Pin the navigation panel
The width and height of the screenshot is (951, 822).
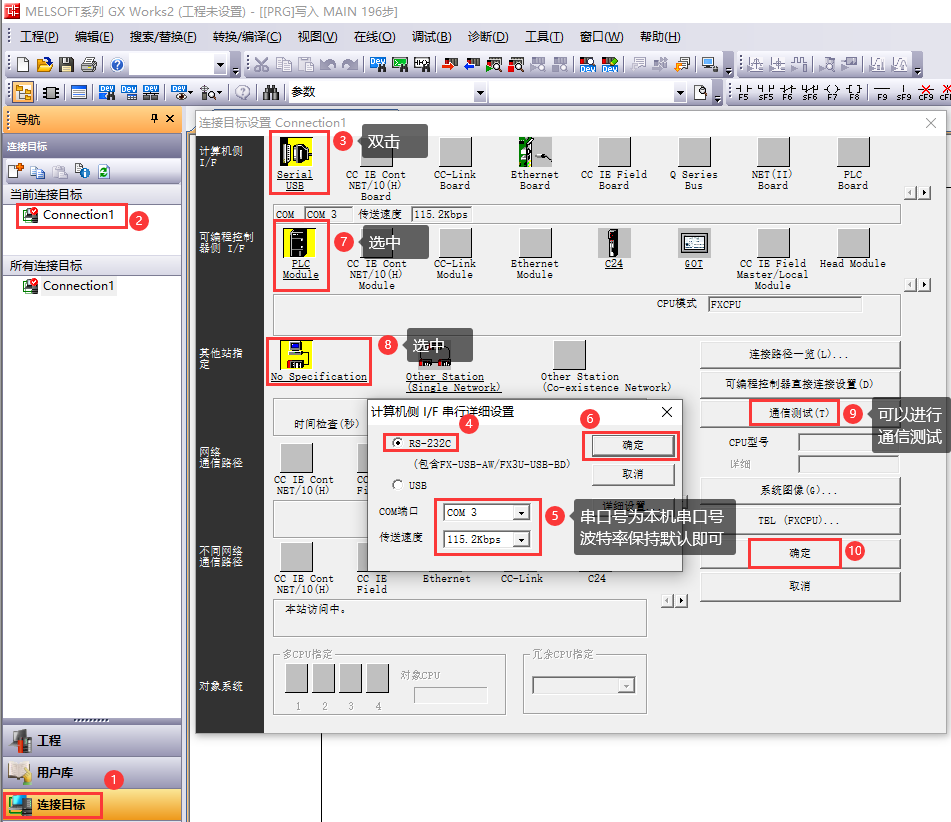point(154,119)
